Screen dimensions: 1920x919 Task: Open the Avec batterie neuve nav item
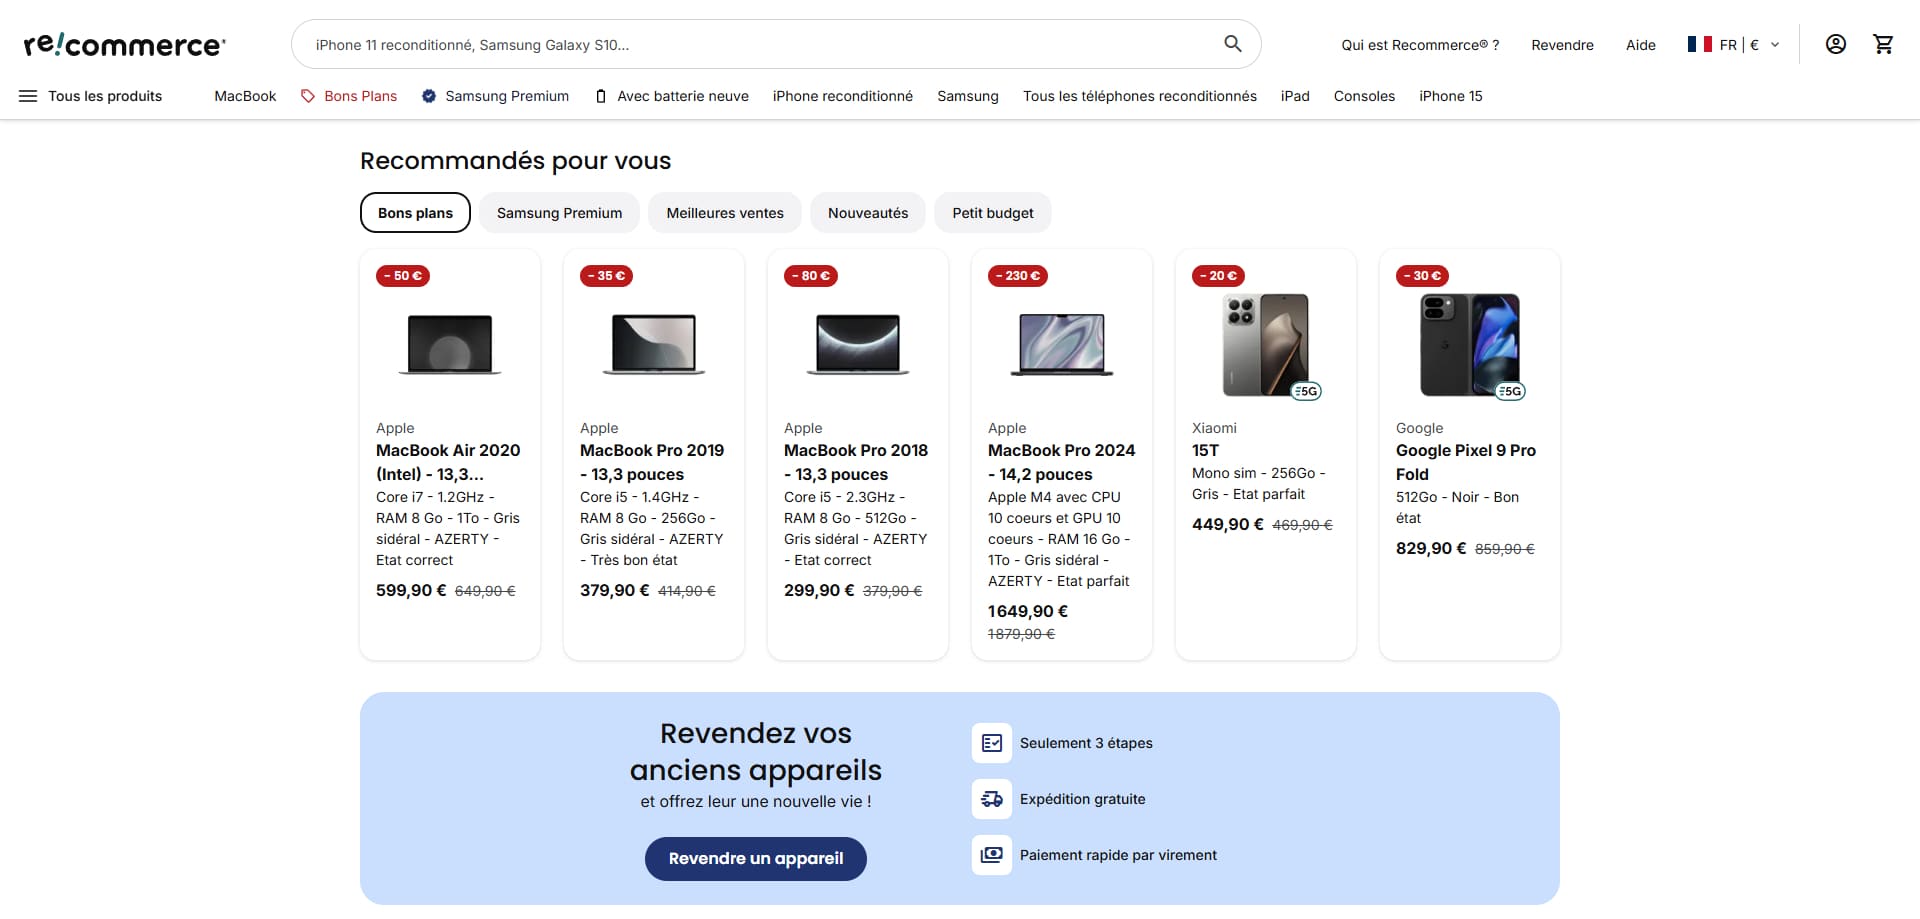[x=672, y=96]
